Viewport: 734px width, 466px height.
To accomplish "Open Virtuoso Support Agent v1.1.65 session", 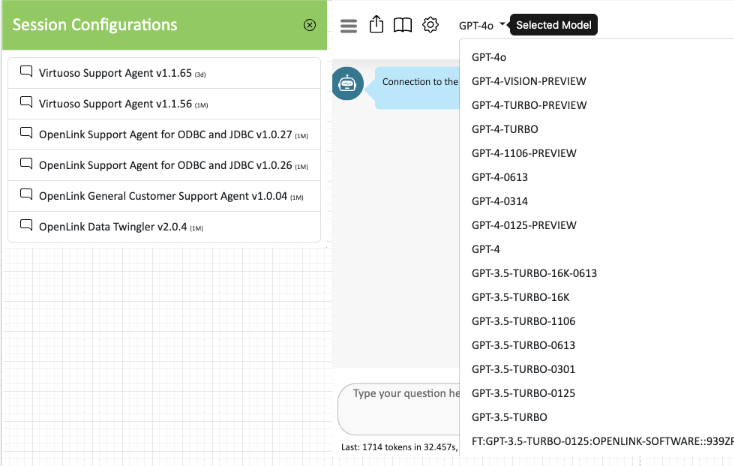I will click(x=164, y=73).
